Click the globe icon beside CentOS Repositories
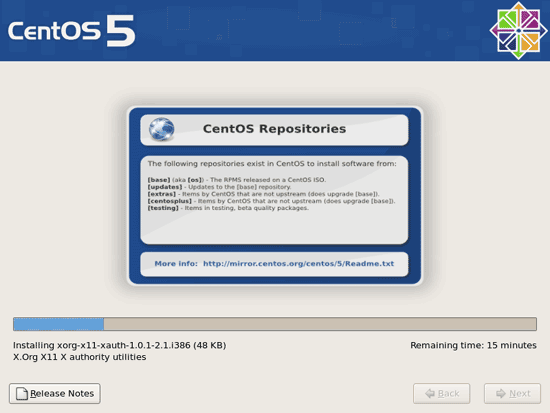This screenshot has width=550, height=413. point(161,129)
